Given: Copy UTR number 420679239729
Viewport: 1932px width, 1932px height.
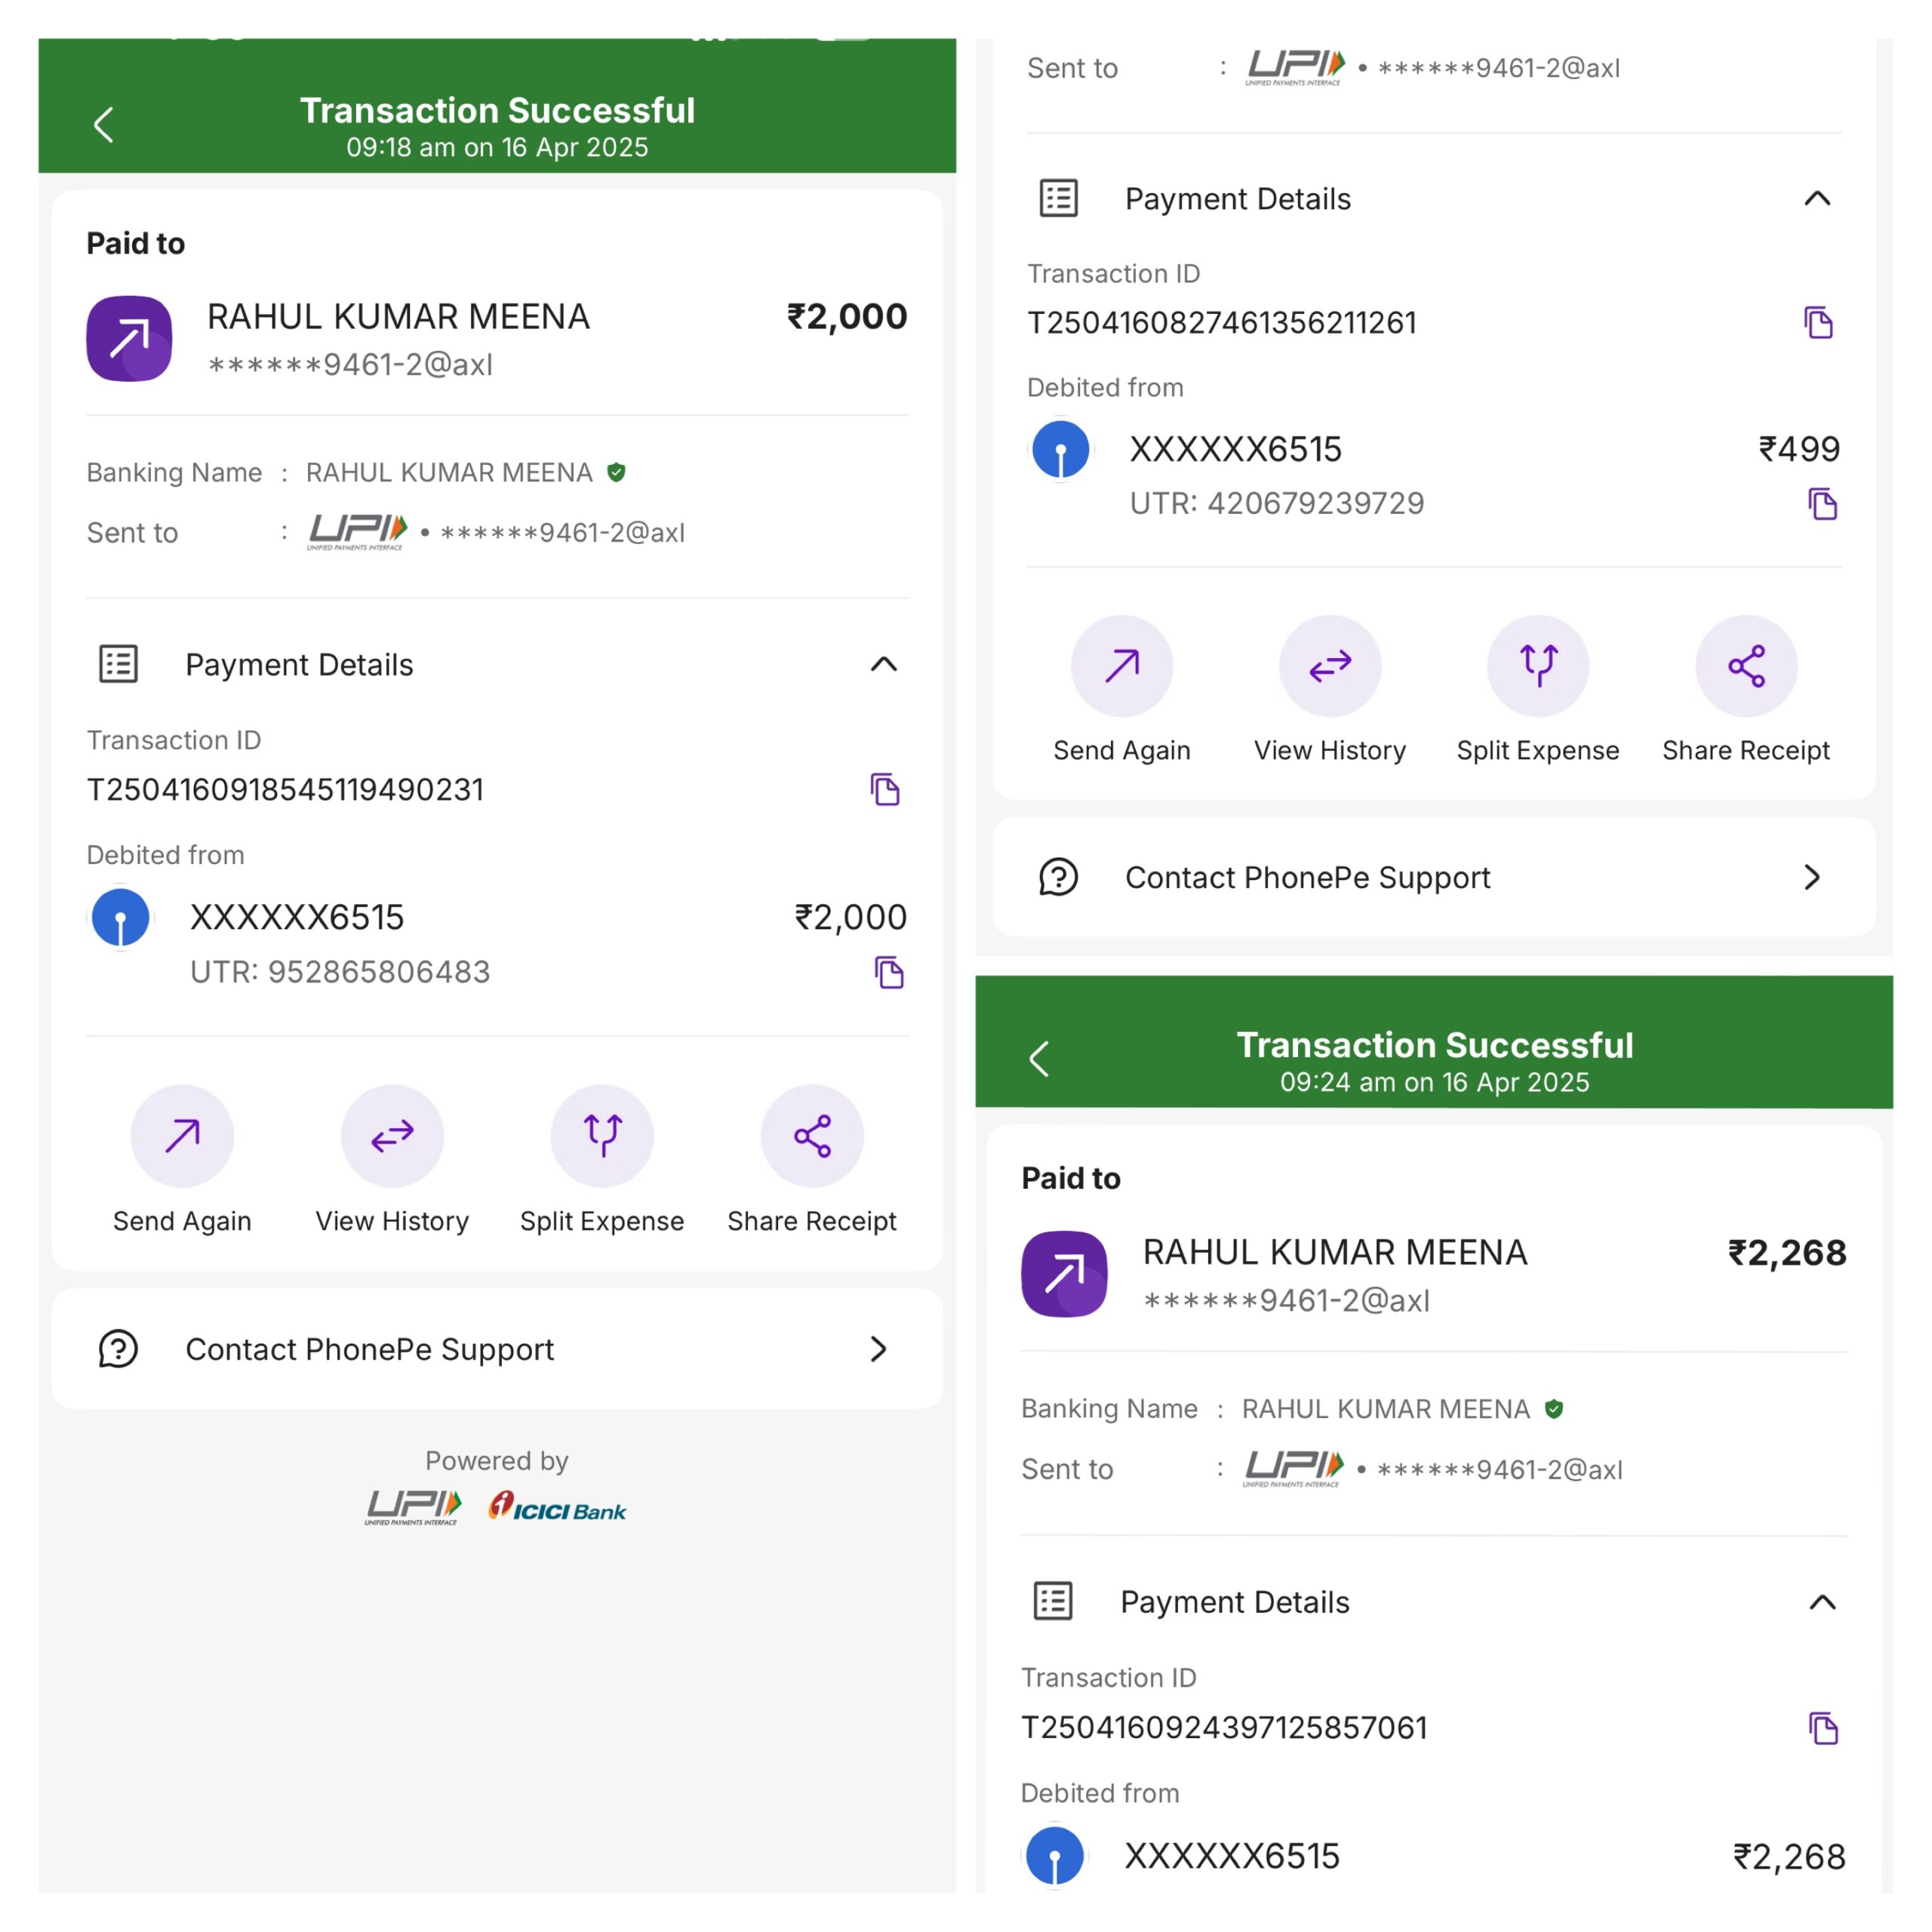Looking at the screenshot, I should (x=1823, y=504).
